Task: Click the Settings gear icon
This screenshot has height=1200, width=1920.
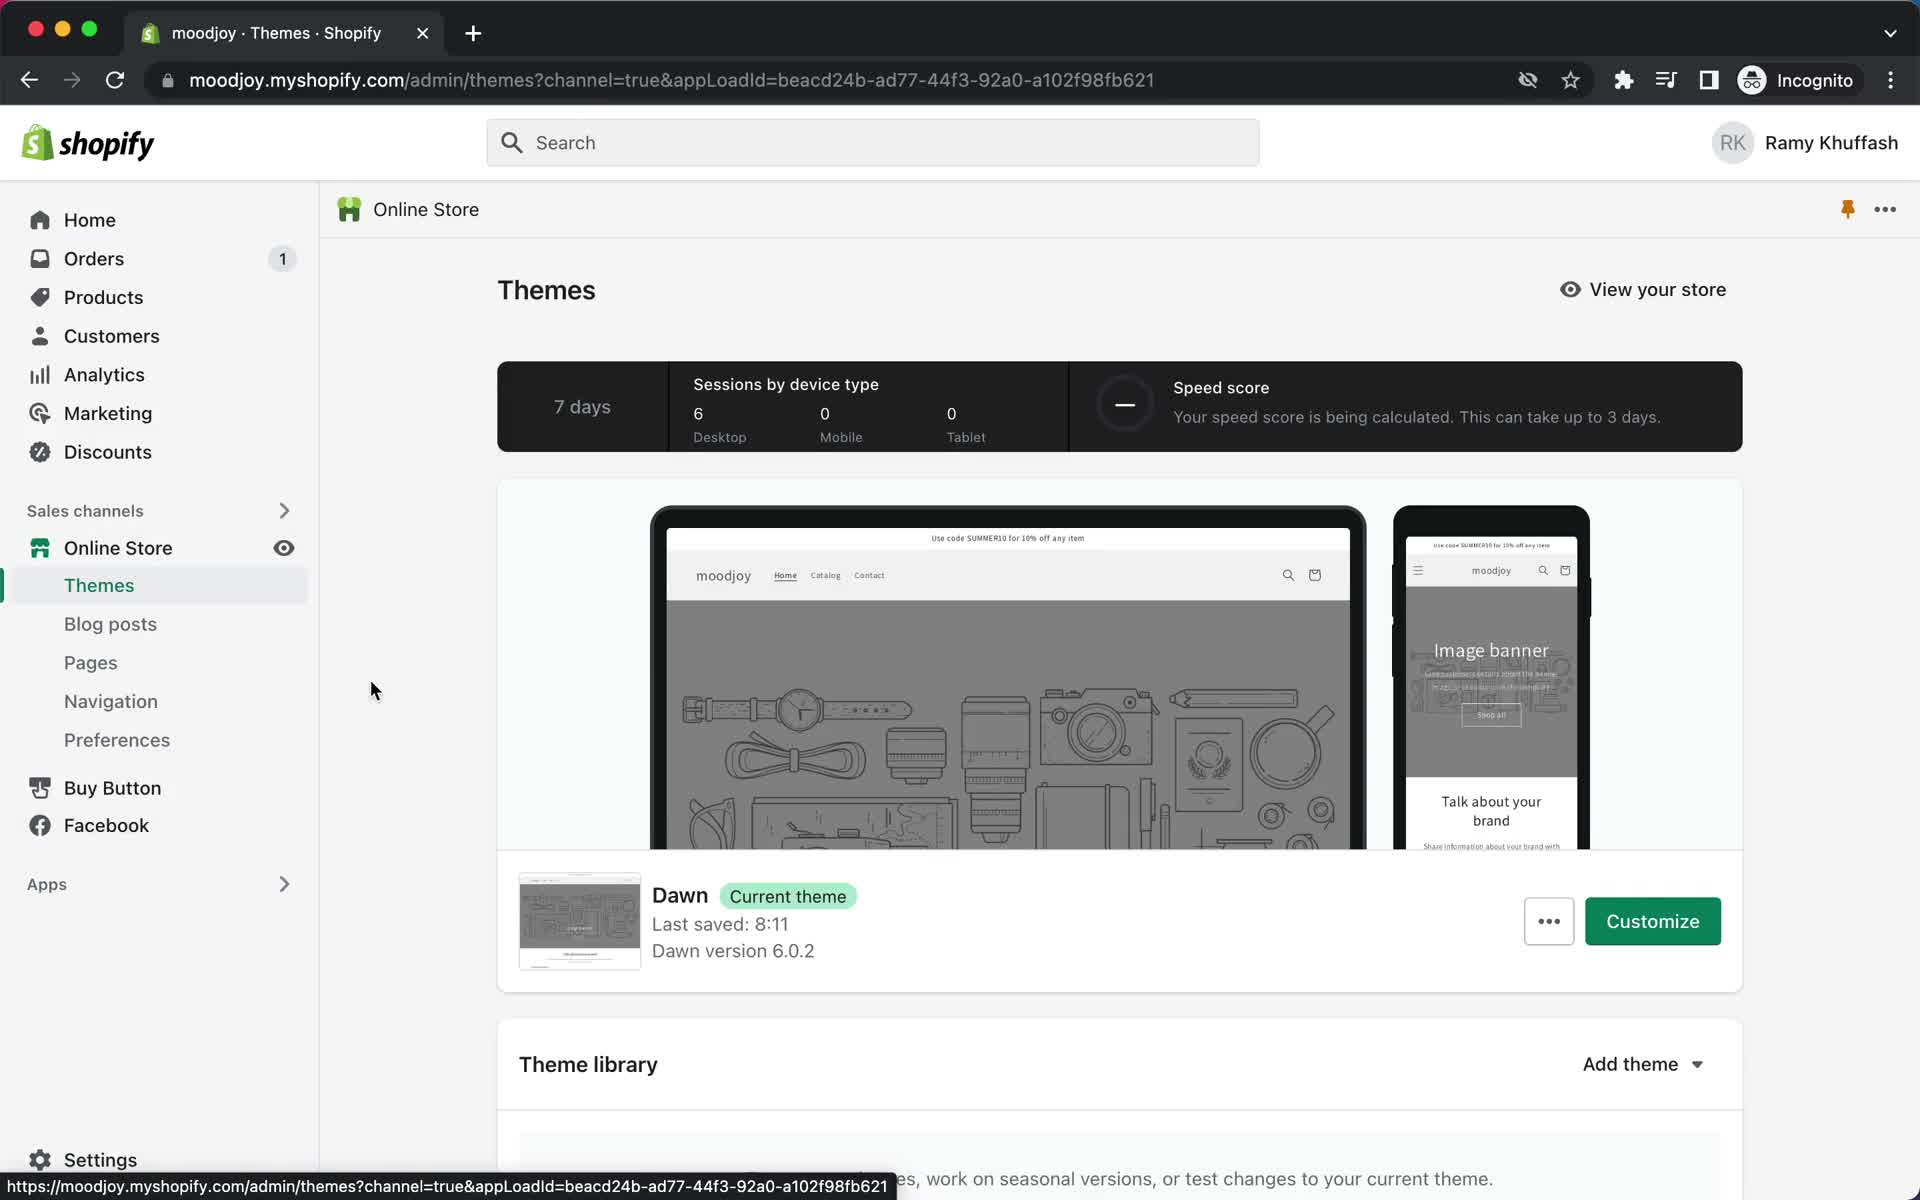Action: click(x=39, y=1160)
